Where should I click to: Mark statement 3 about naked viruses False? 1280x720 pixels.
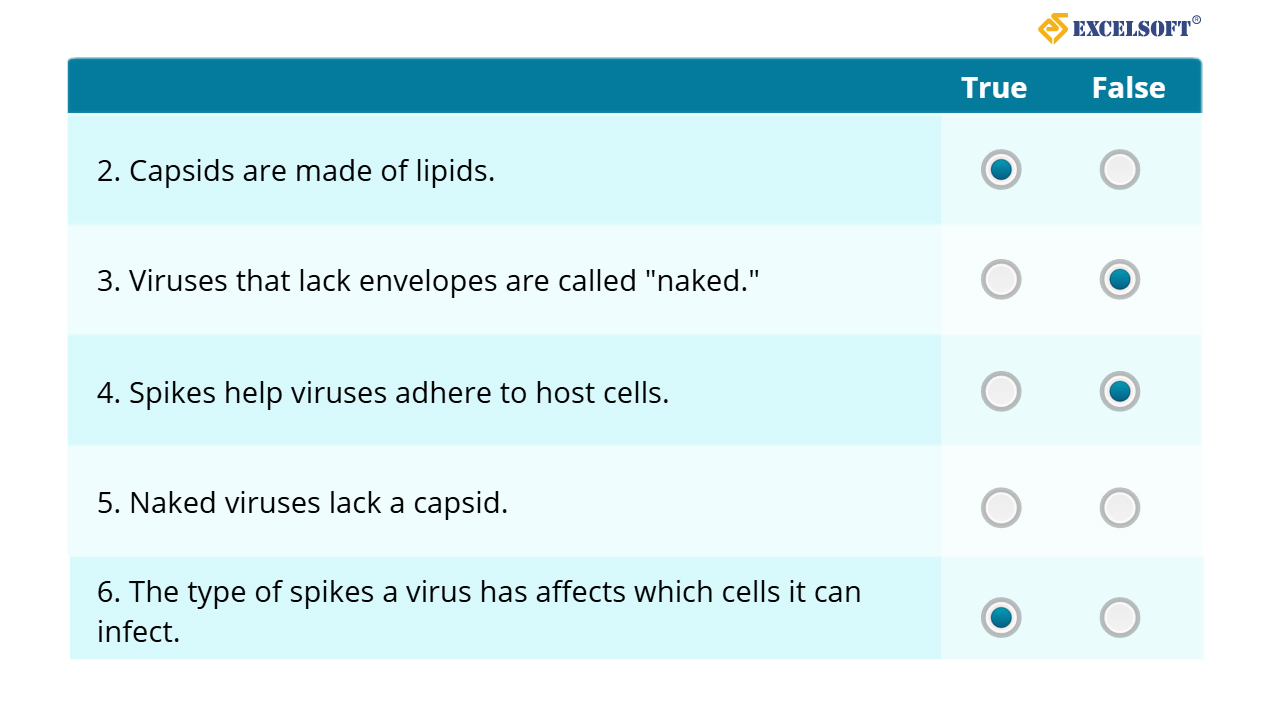(1119, 280)
